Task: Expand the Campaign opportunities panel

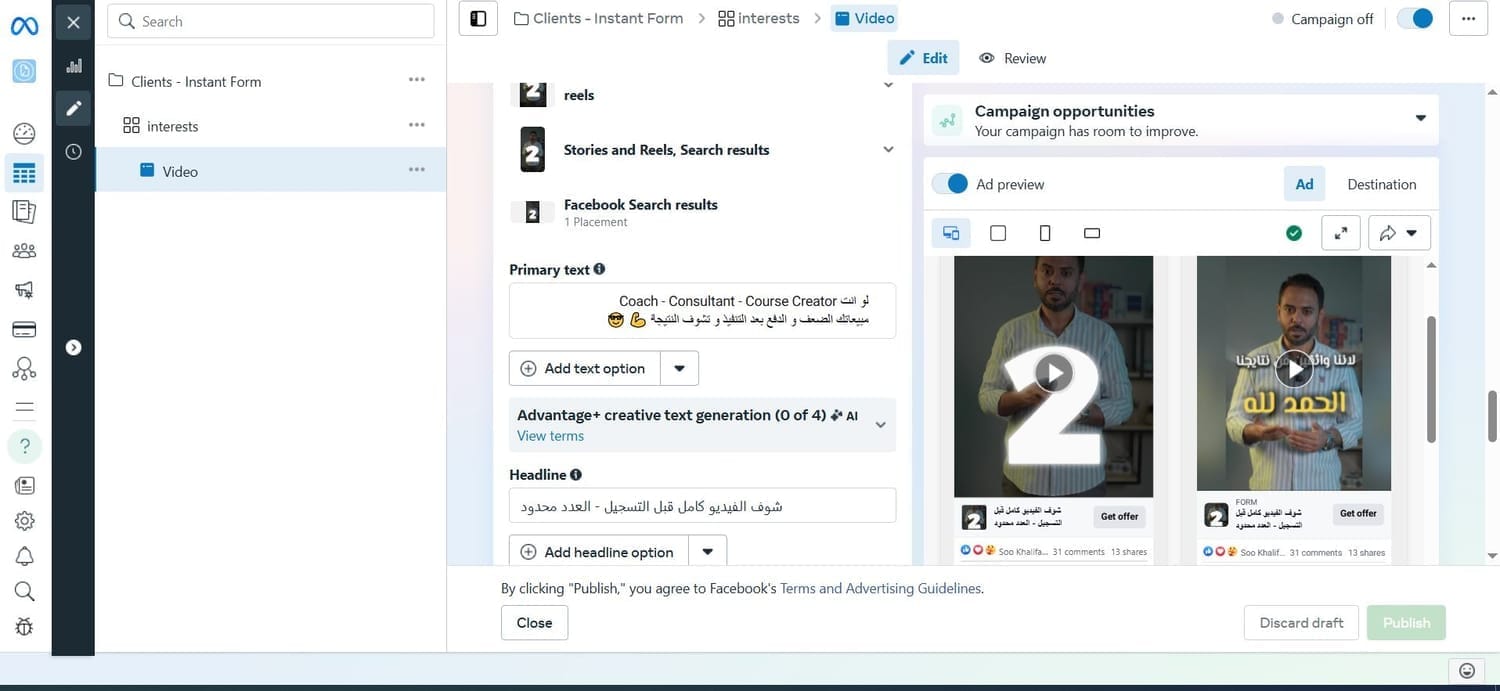Action: point(1421,118)
